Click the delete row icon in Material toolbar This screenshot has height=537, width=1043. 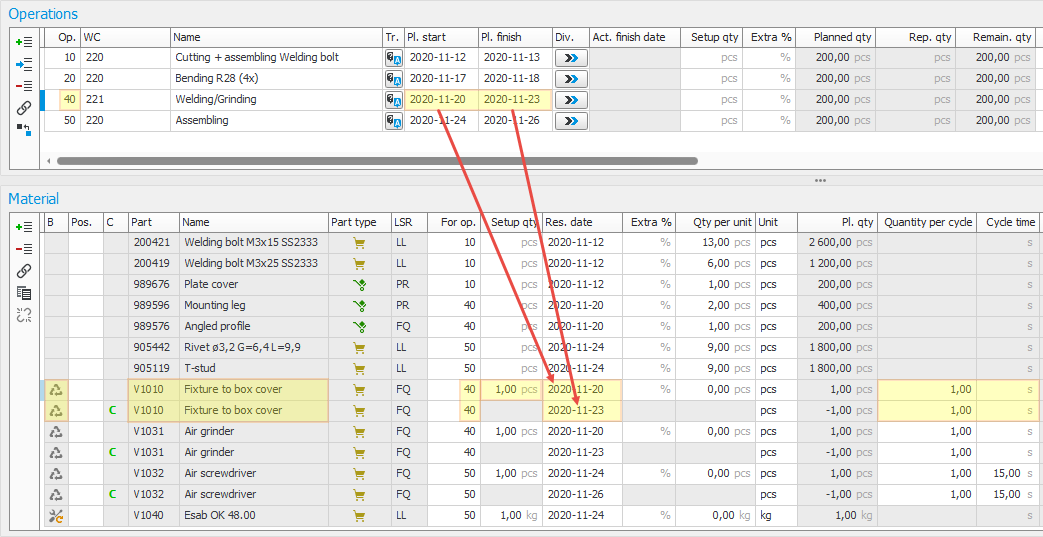point(25,249)
